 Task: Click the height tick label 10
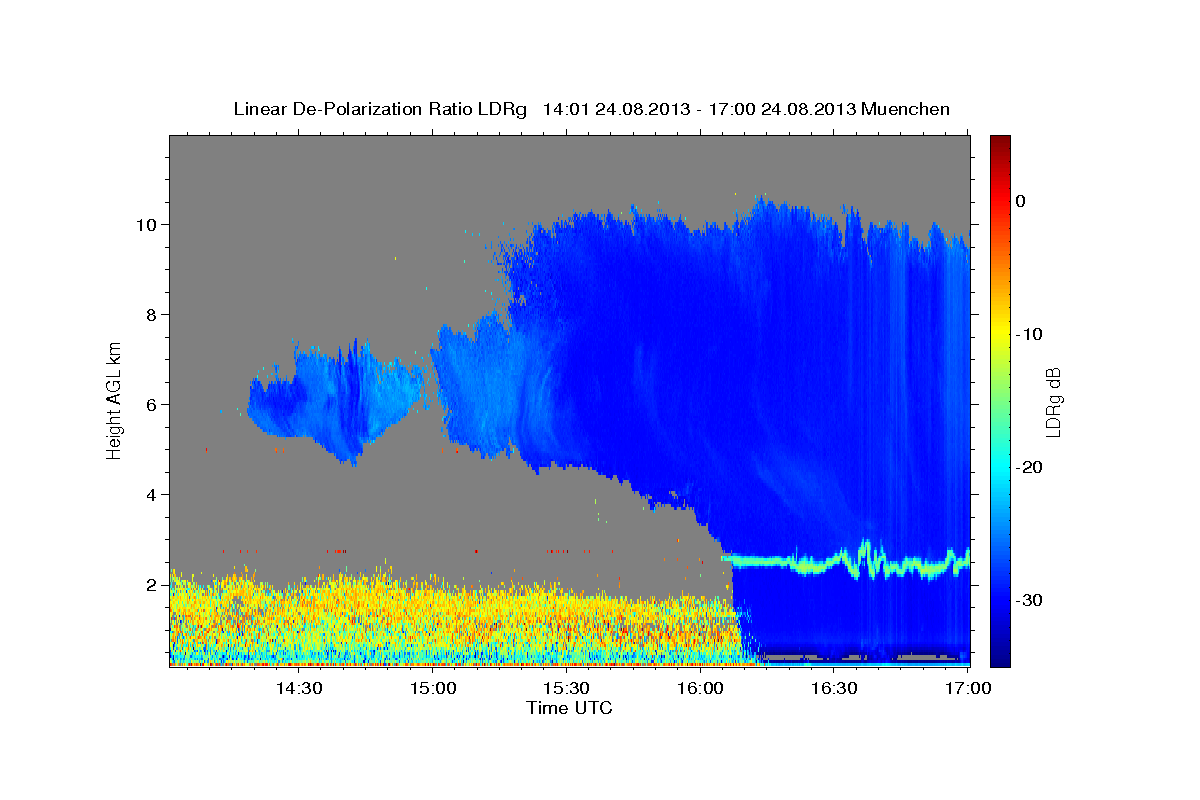pyautogui.click(x=149, y=224)
